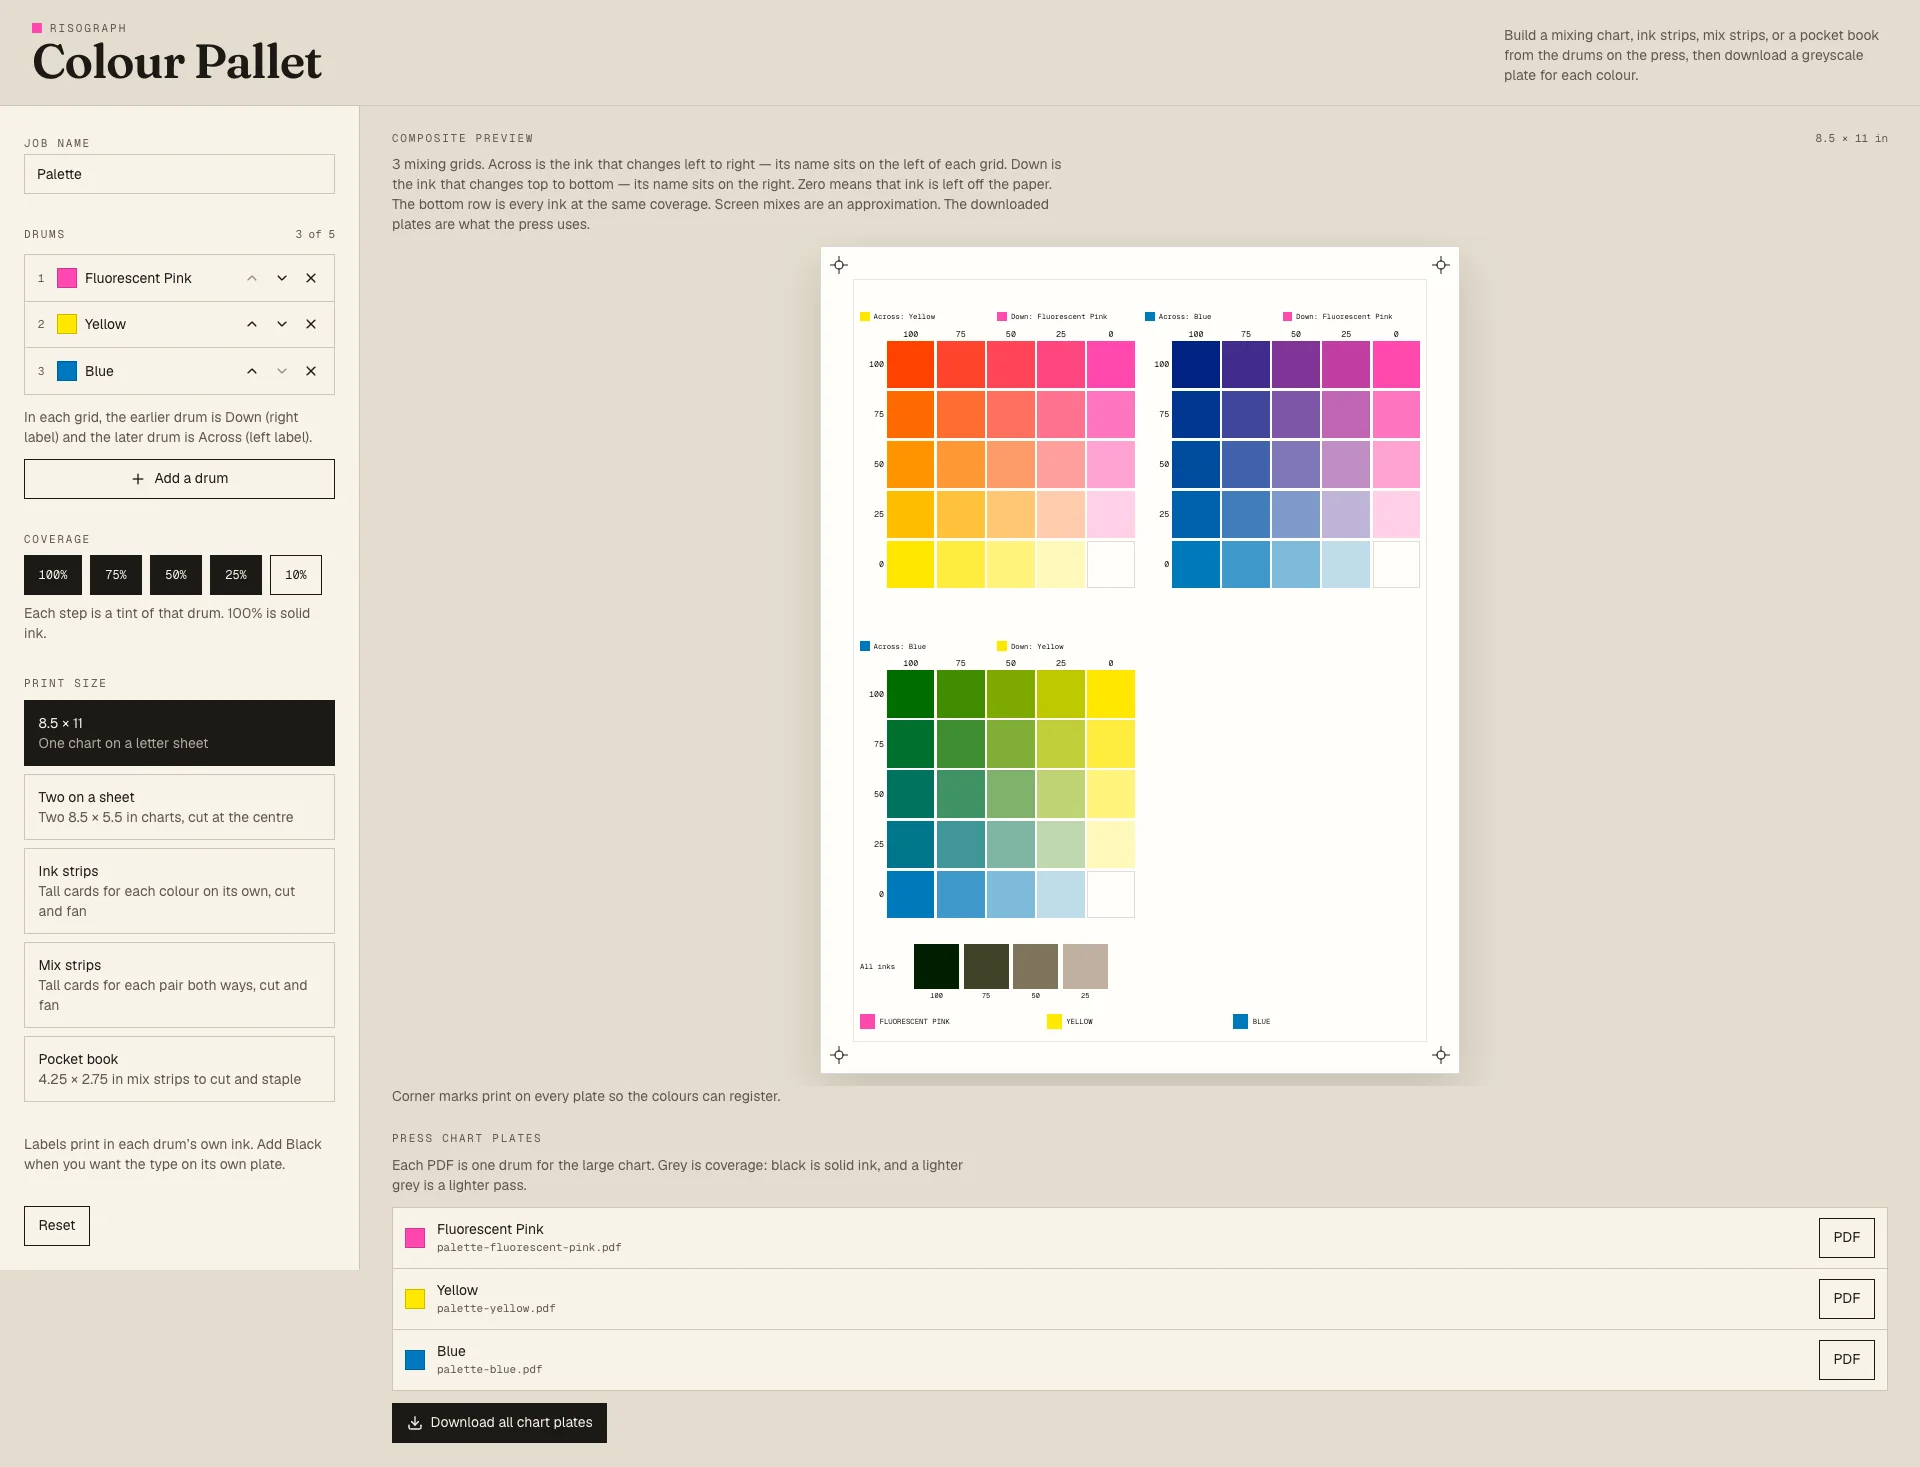Move Fluorescent Pink drum down
This screenshot has width=1920, height=1467.
tap(282, 278)
